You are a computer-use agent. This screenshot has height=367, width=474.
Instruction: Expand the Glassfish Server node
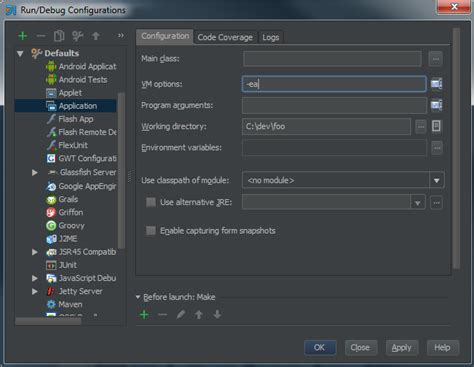pyautogui.click(x=35, y=172)
